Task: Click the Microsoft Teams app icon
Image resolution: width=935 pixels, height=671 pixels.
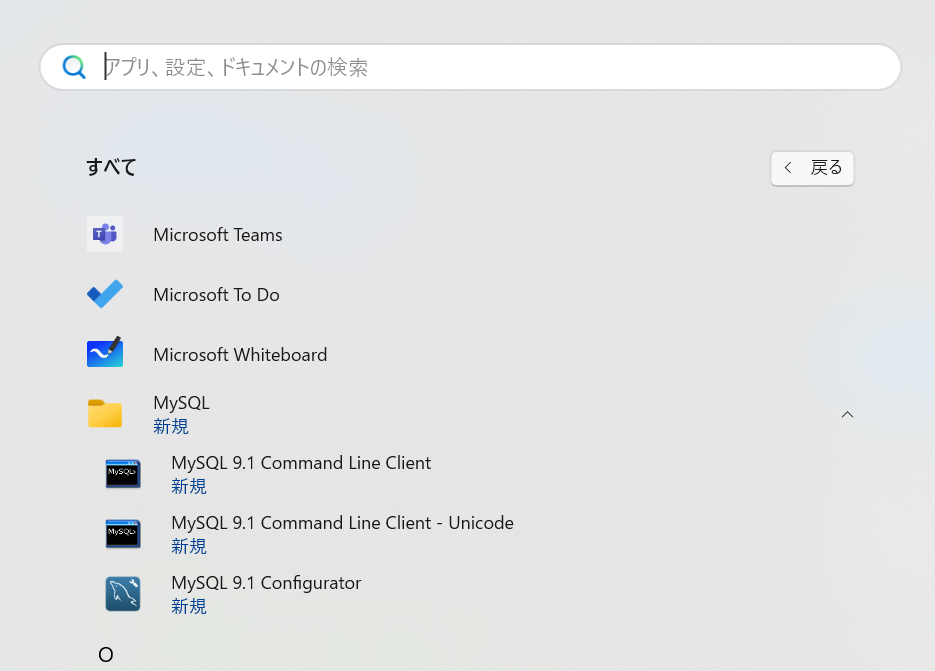Action: tap(105, 234)
